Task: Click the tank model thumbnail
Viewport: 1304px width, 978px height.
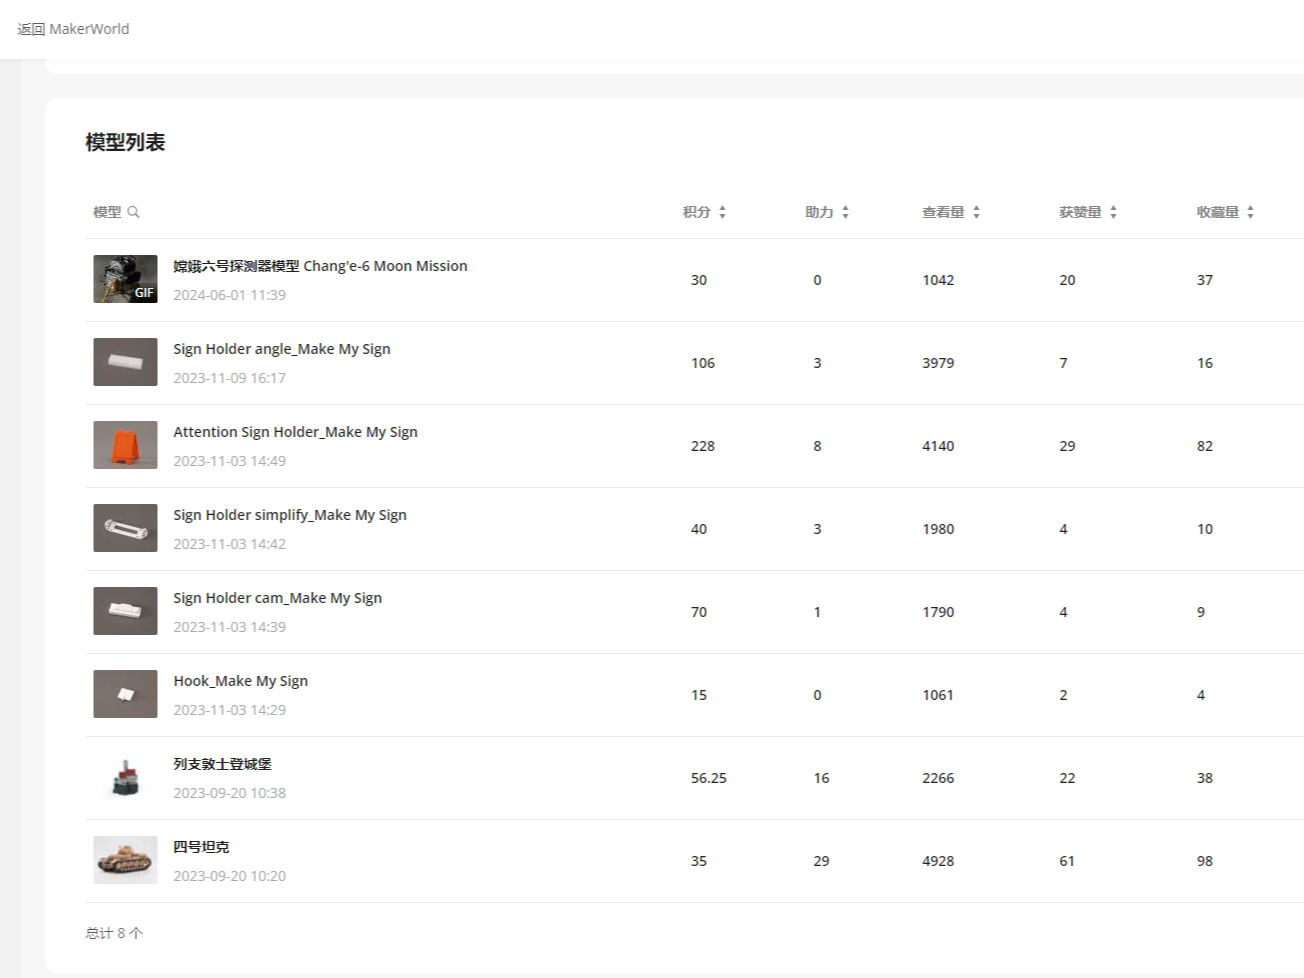Action: click(125, 860)
